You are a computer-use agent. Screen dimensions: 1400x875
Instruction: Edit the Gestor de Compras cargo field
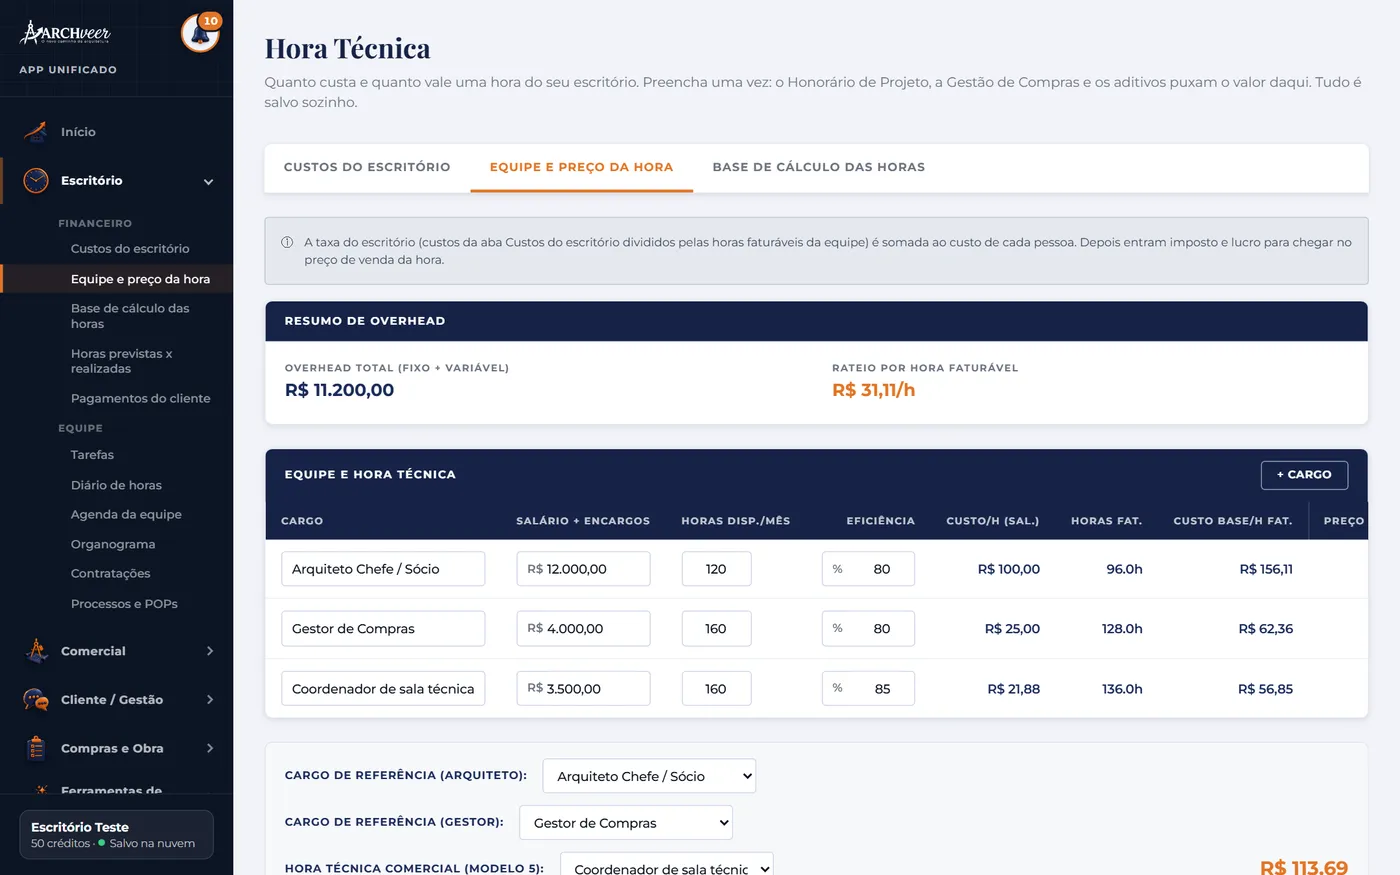coord(383,629)
